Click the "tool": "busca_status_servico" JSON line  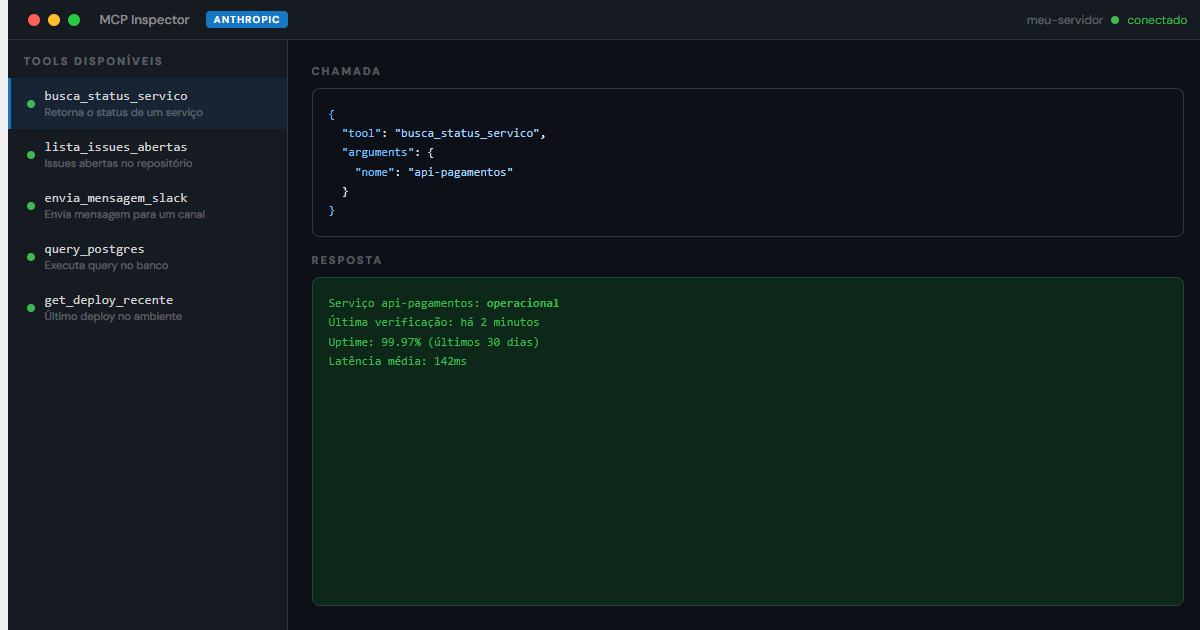pyautogui.click(x=444, y=133)
